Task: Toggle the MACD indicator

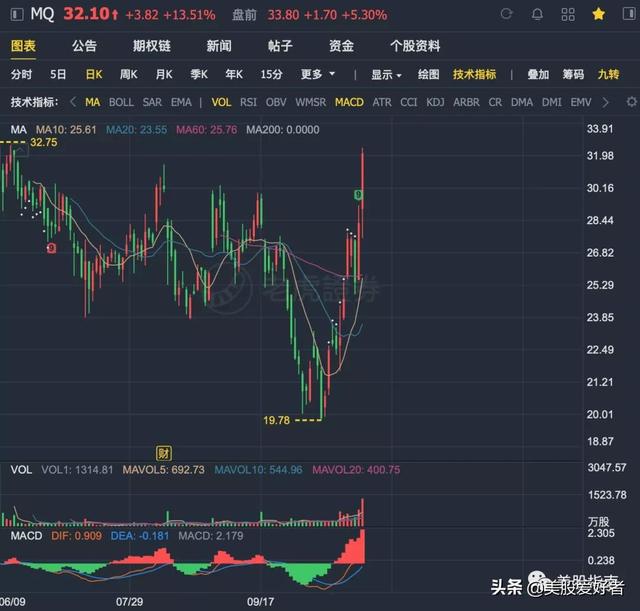Action: tap(349, 102)
